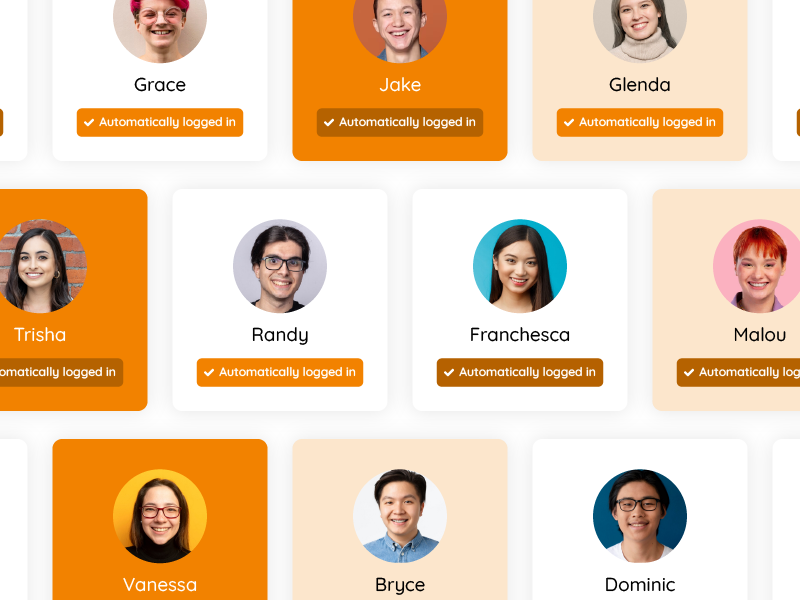
Task: Click checkmark icon on Glenda's badge
Action: pyautogui.click(x=569, y=122)
